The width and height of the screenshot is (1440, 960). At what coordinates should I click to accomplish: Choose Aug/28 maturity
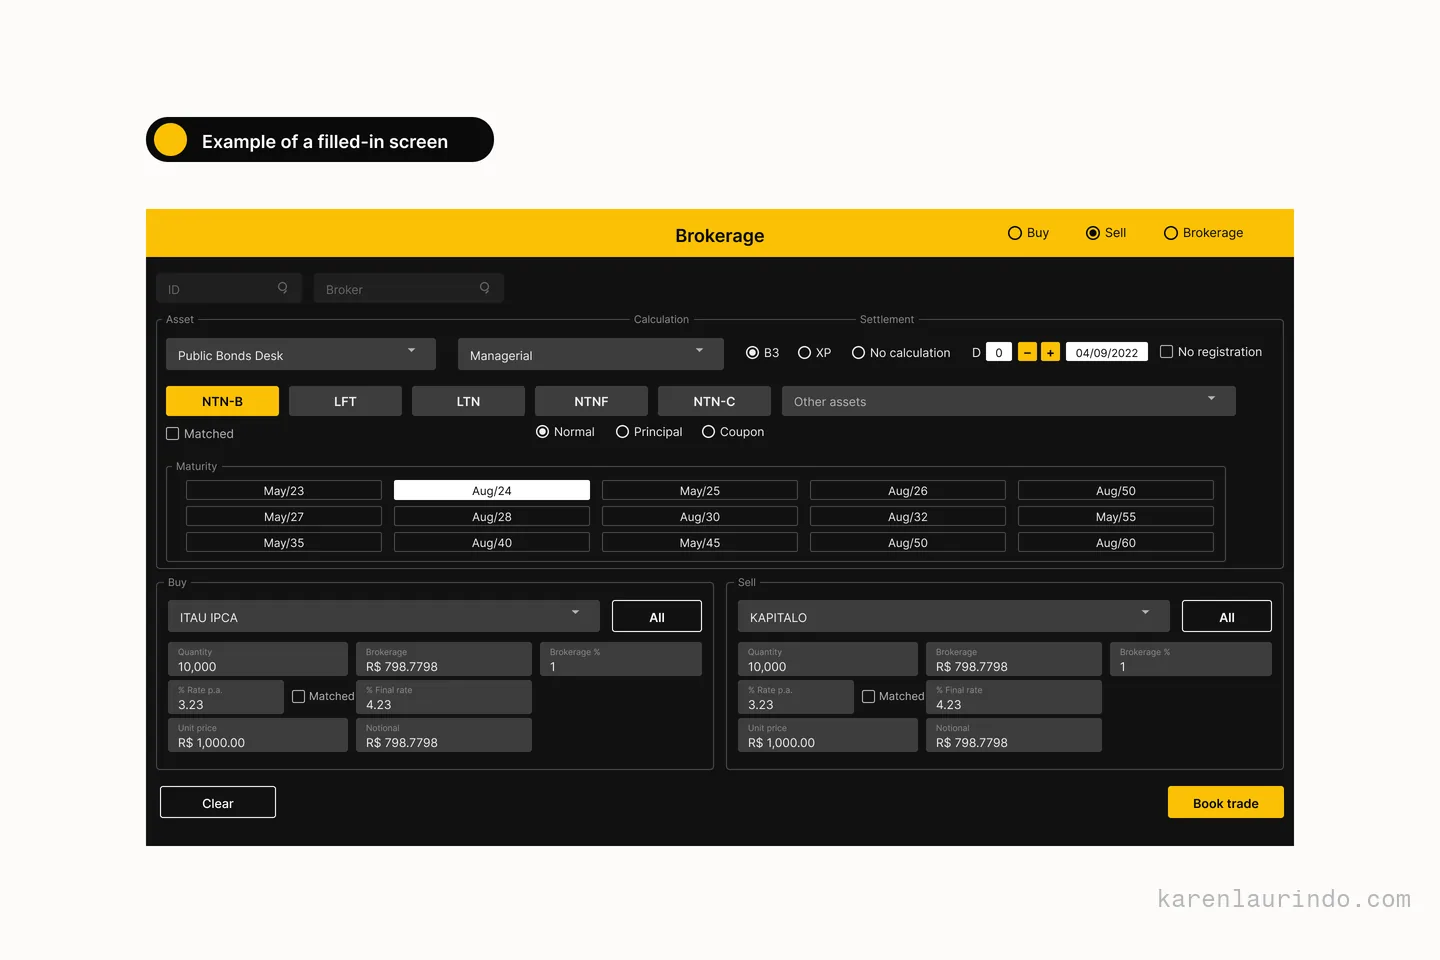pos(492,516)
